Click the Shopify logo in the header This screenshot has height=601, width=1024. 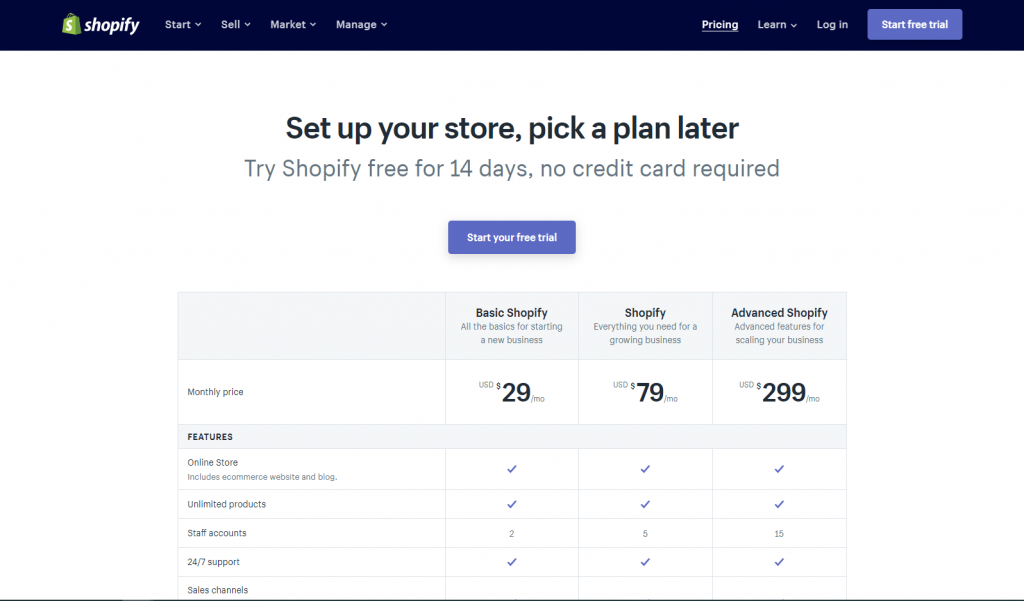coord(101,24)
